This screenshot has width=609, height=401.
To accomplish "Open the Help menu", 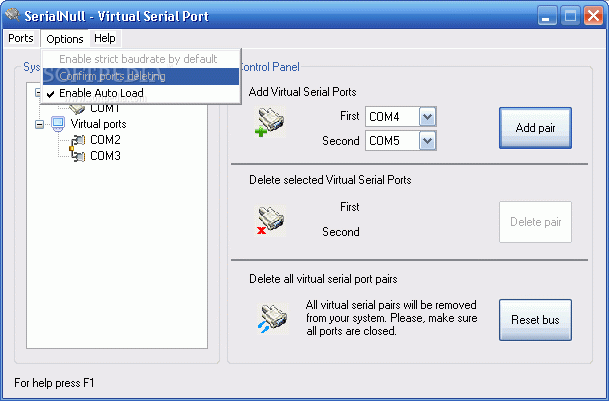I will coord(104,38).
